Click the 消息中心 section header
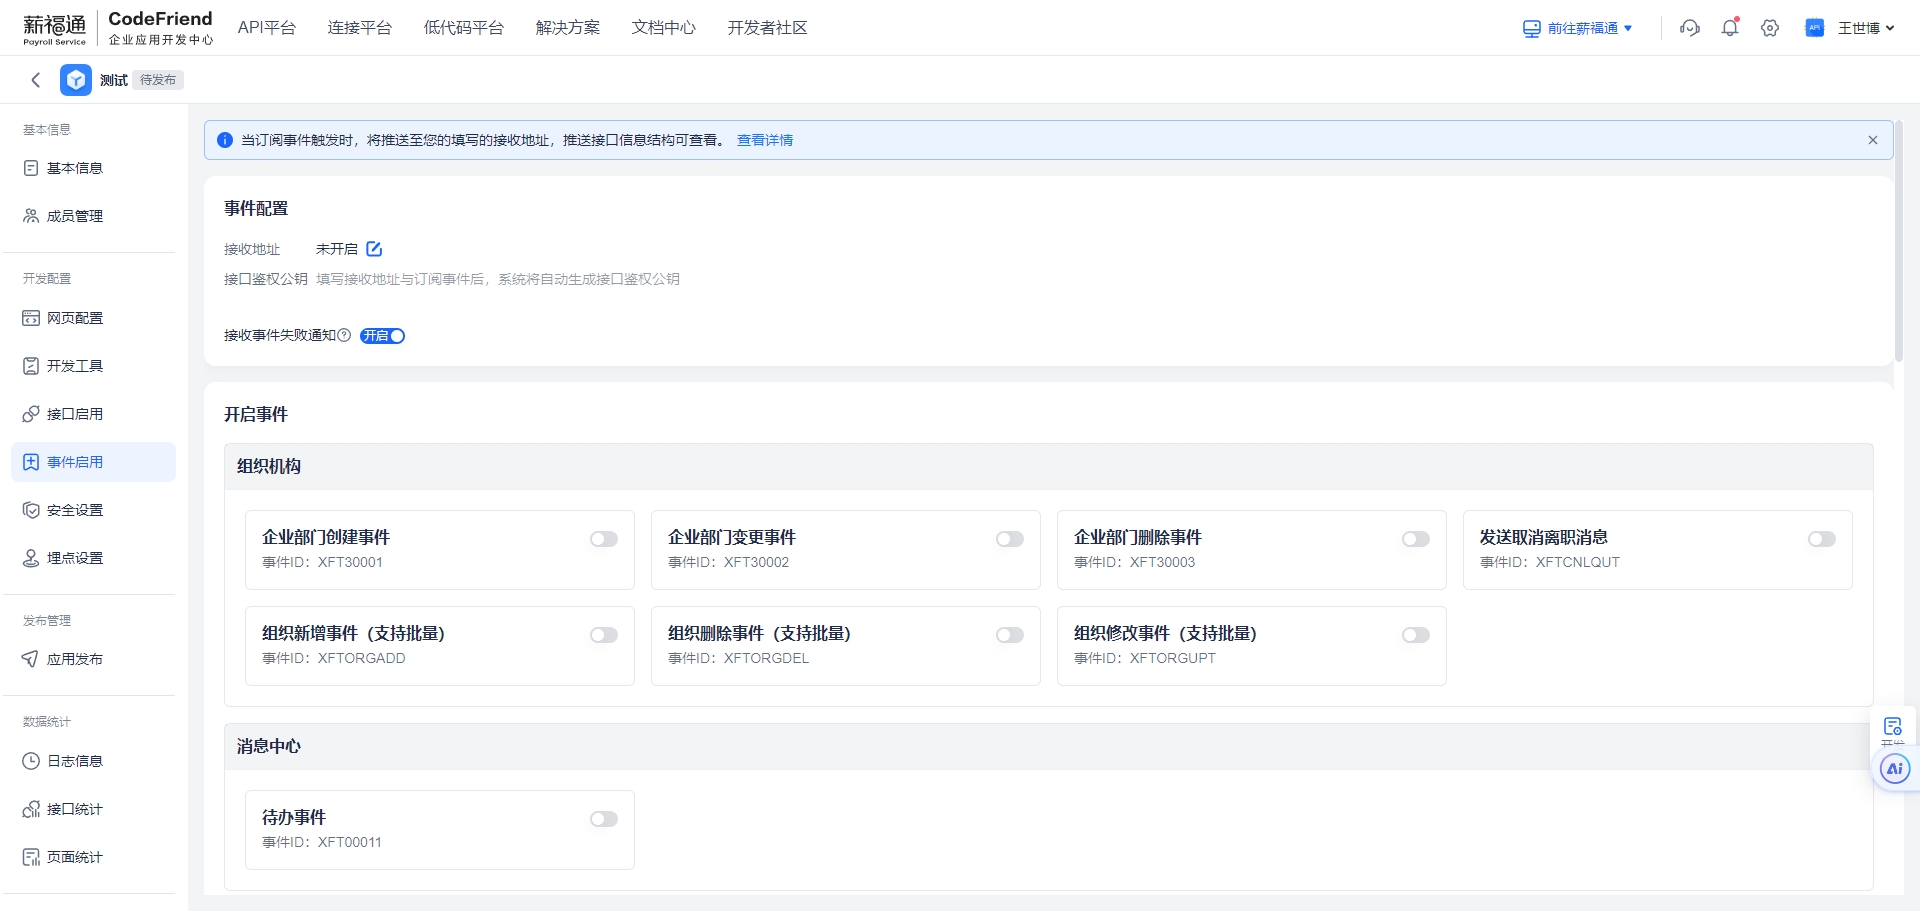The width and height of the screenshot is (1920, 911). point(1048,746)
